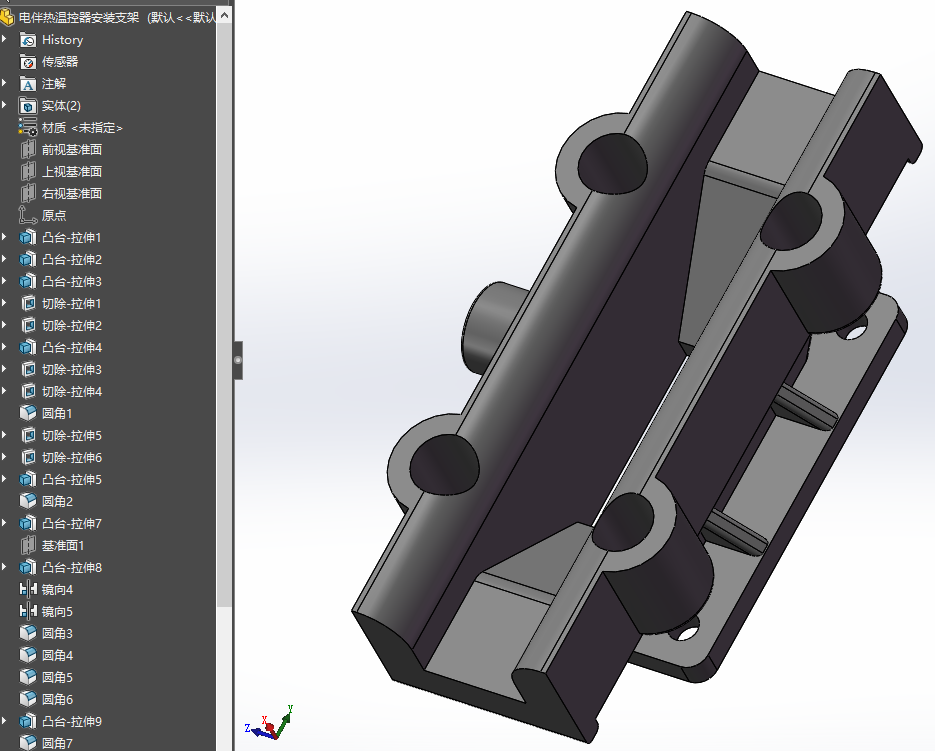This screenshot has height=751, width=935.
Task: Expand the 切除-拉伸4 feature
Action: coord(5,391)
